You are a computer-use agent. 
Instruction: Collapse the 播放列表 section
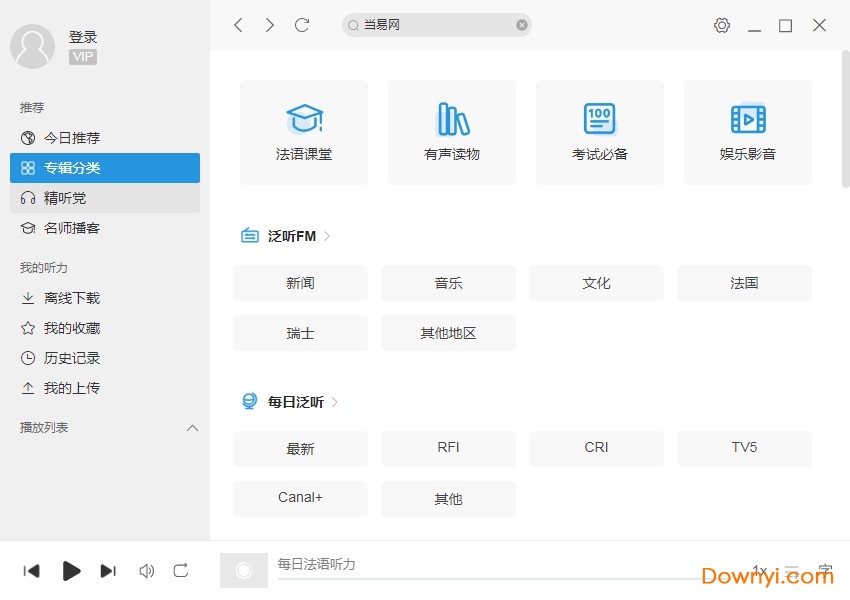click(x=193, y=428)
